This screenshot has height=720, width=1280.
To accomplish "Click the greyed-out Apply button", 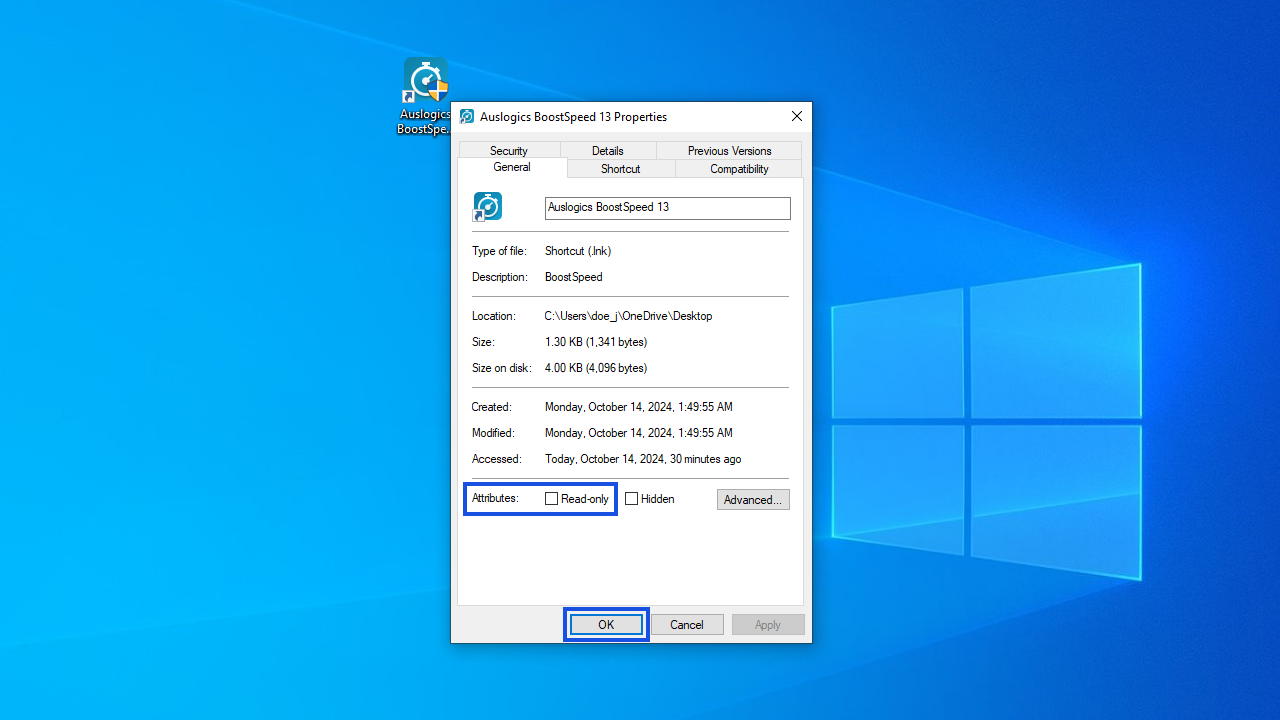I will click(x=768, y=624).
